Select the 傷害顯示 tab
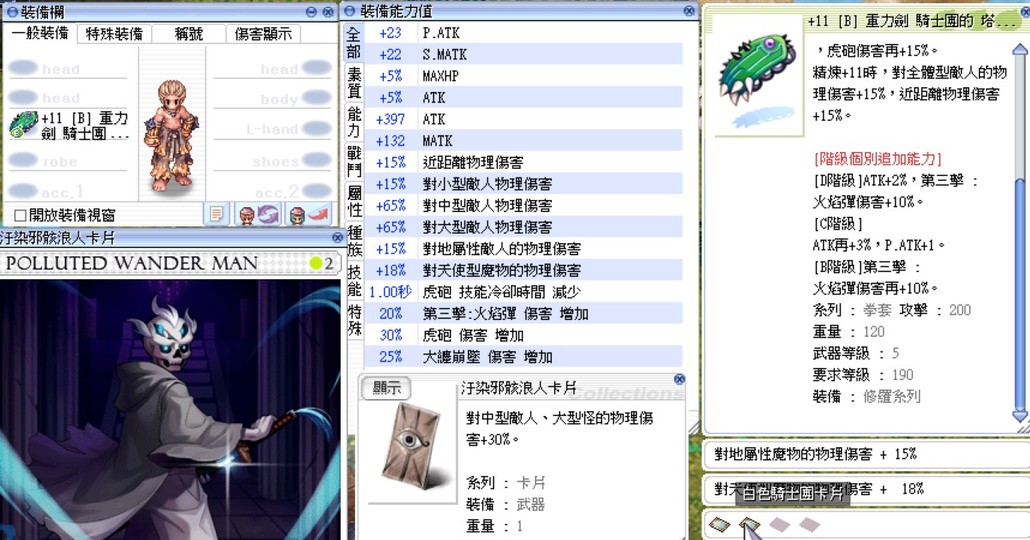This screenshot has height=540, width=1030. pos(265,33)
